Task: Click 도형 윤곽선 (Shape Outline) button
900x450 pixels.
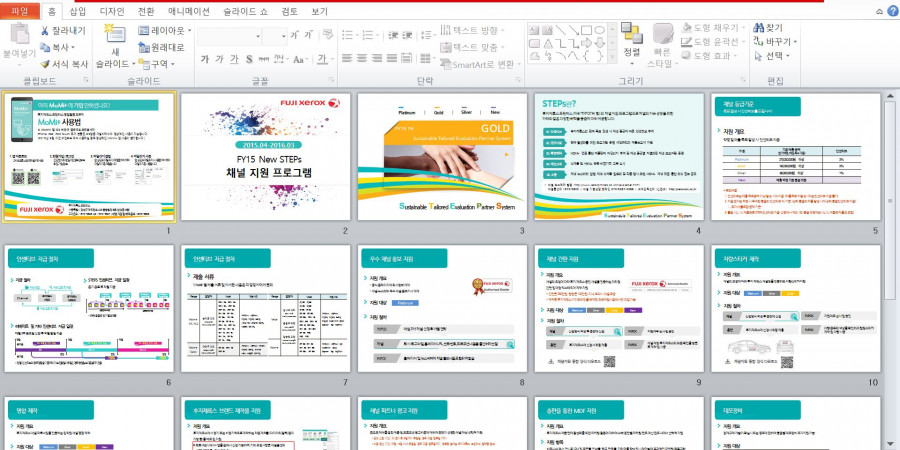Action: [714, 42]
